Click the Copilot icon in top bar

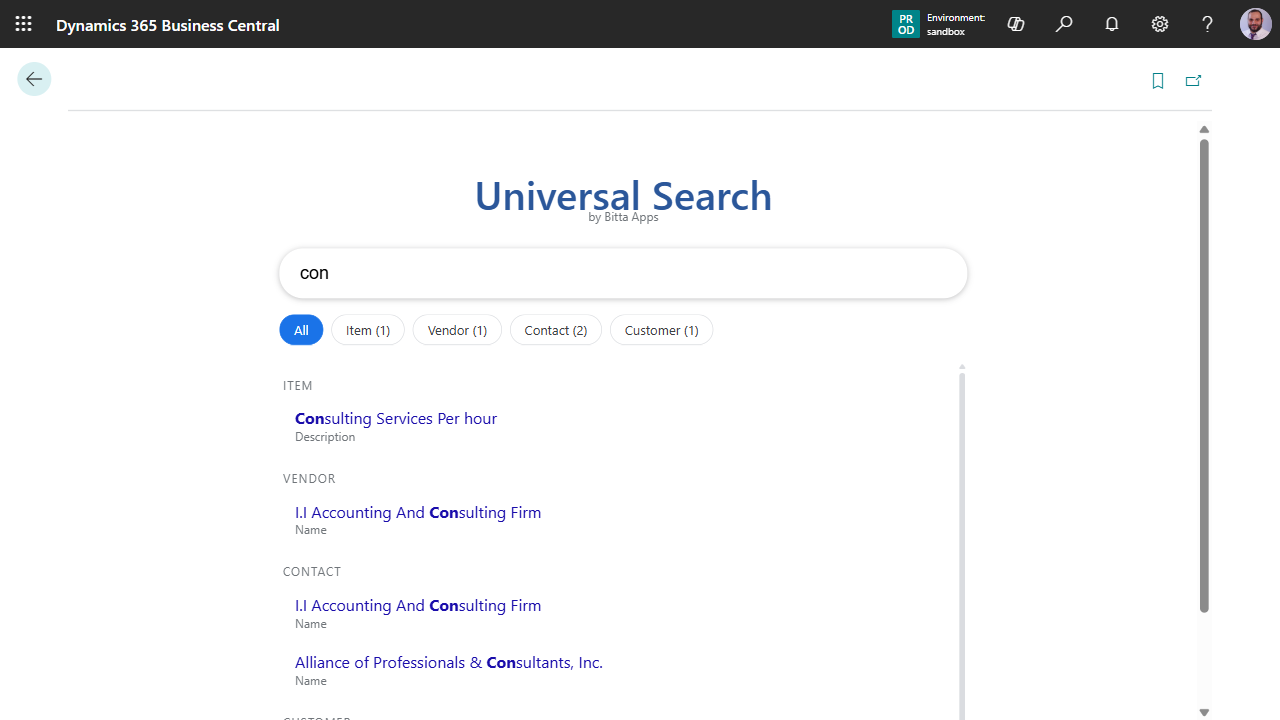[1016, 24]
